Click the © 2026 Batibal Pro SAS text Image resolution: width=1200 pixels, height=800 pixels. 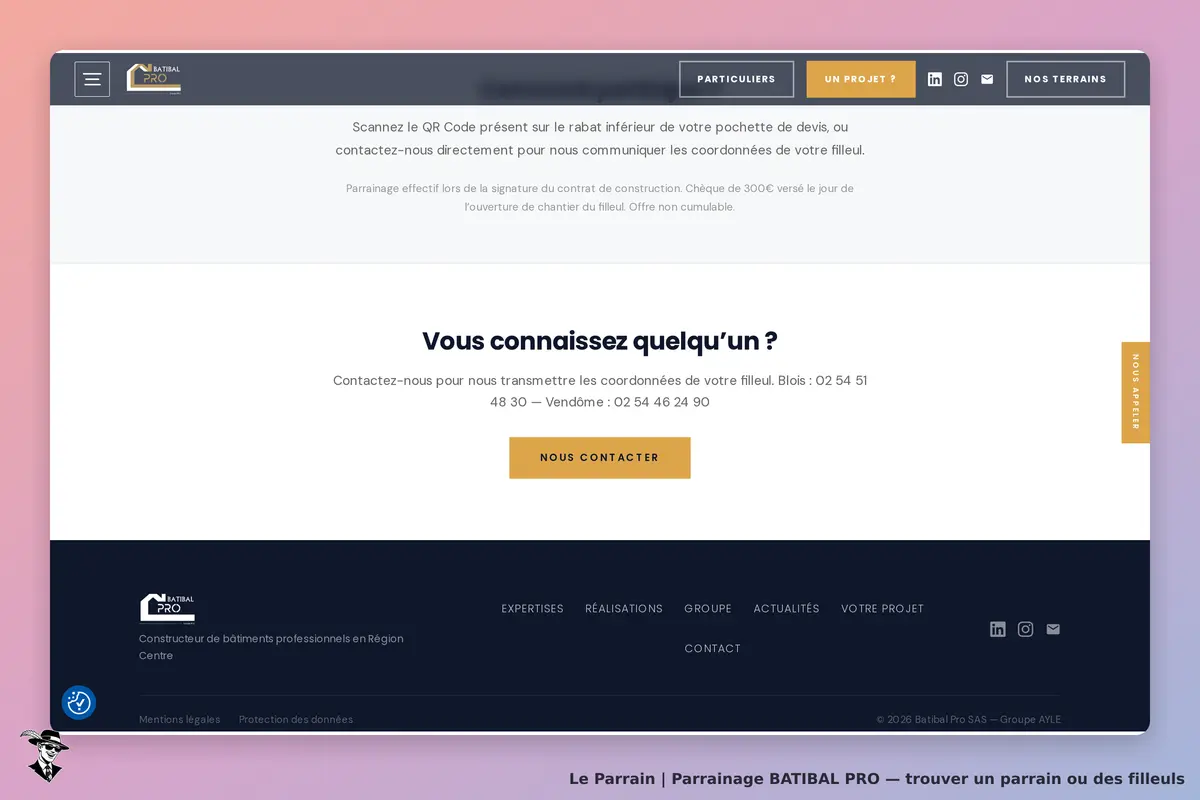(x=969, y=719)
